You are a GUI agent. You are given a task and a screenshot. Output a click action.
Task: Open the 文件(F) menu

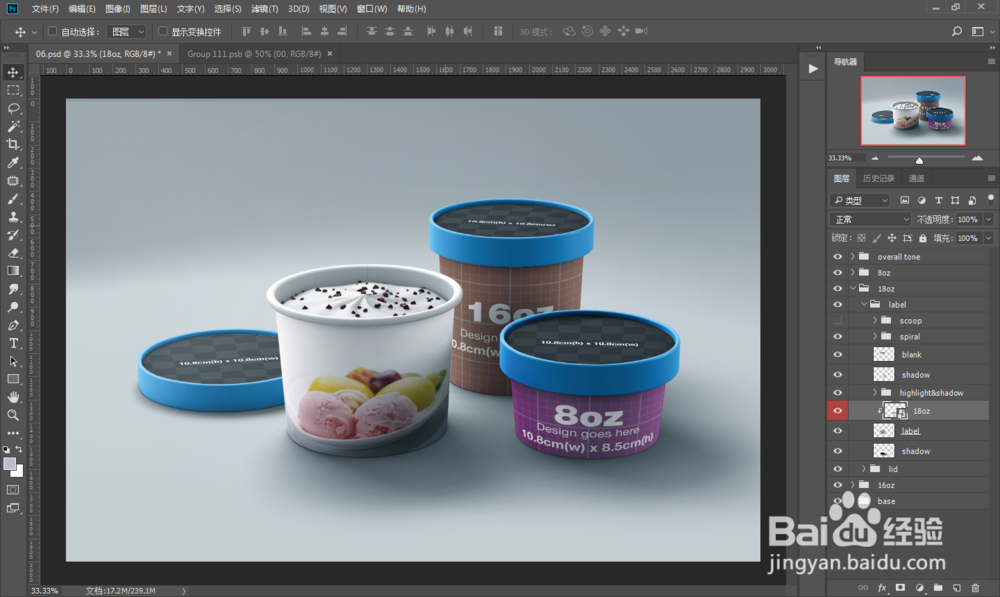coord(45,9)
